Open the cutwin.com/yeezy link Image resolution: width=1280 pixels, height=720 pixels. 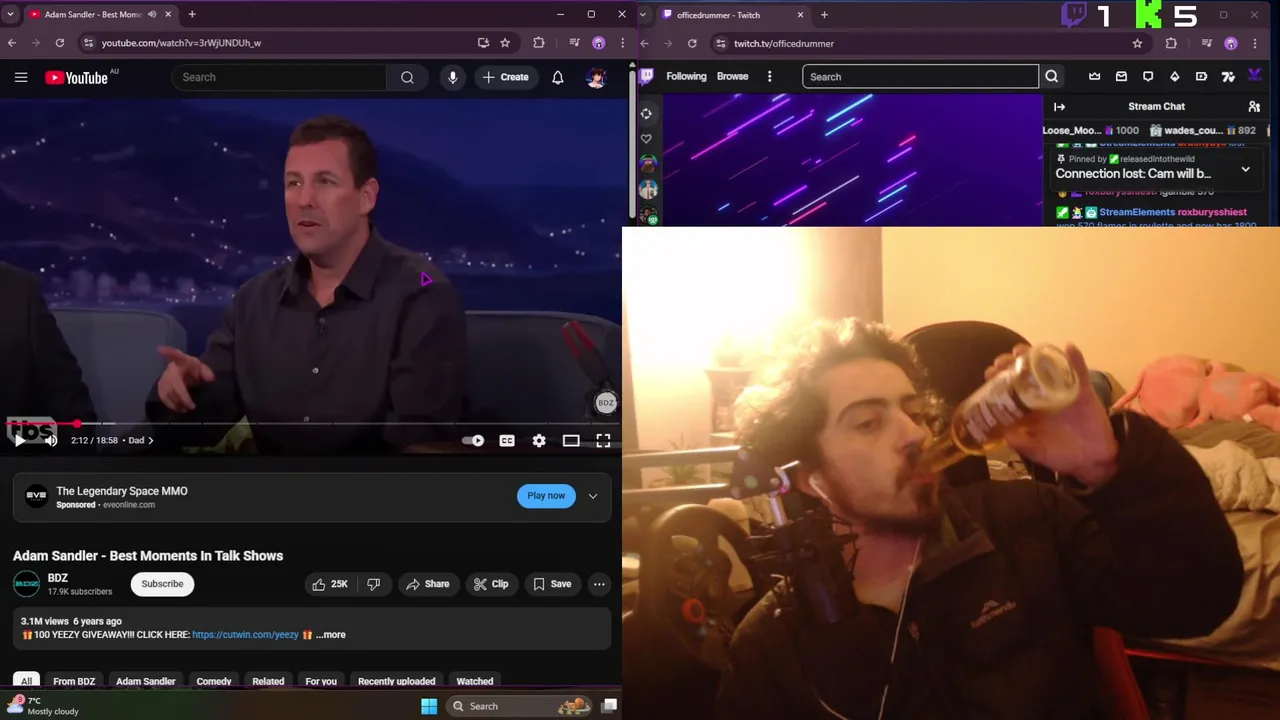pyautogui.click(x=245, y=635)
